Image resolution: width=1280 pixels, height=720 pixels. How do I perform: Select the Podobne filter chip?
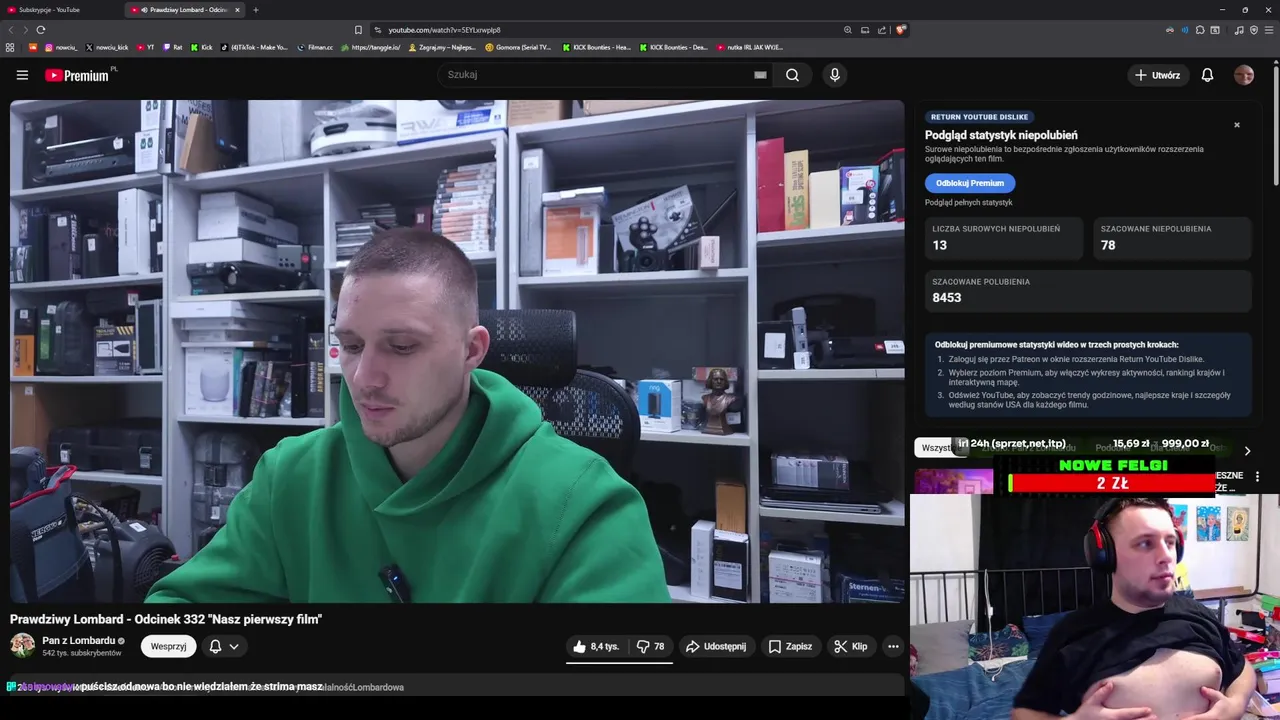pos(1113,448)
